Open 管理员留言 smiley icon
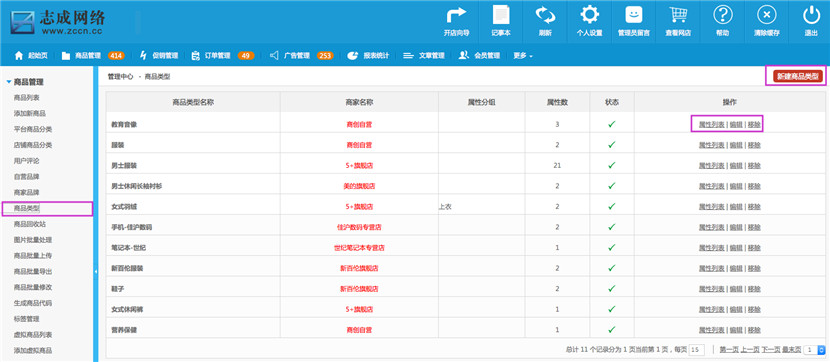The width and height of the screenshot is (830, 362). tap(634, 15)
